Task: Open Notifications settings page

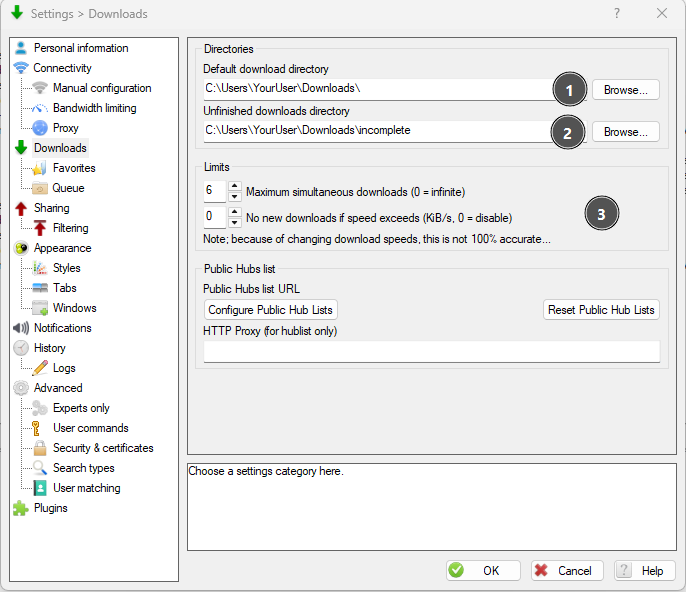Action: click(63, 328)
